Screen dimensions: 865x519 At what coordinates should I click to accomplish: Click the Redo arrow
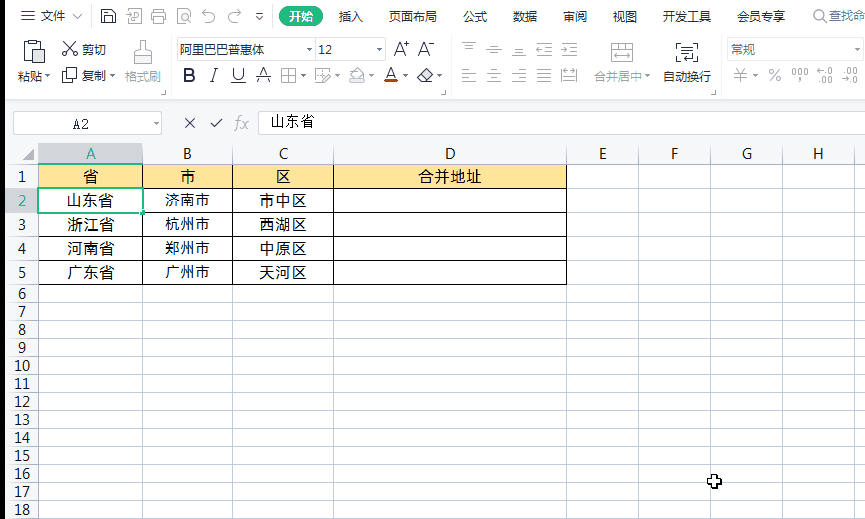(x=234, y=17)
